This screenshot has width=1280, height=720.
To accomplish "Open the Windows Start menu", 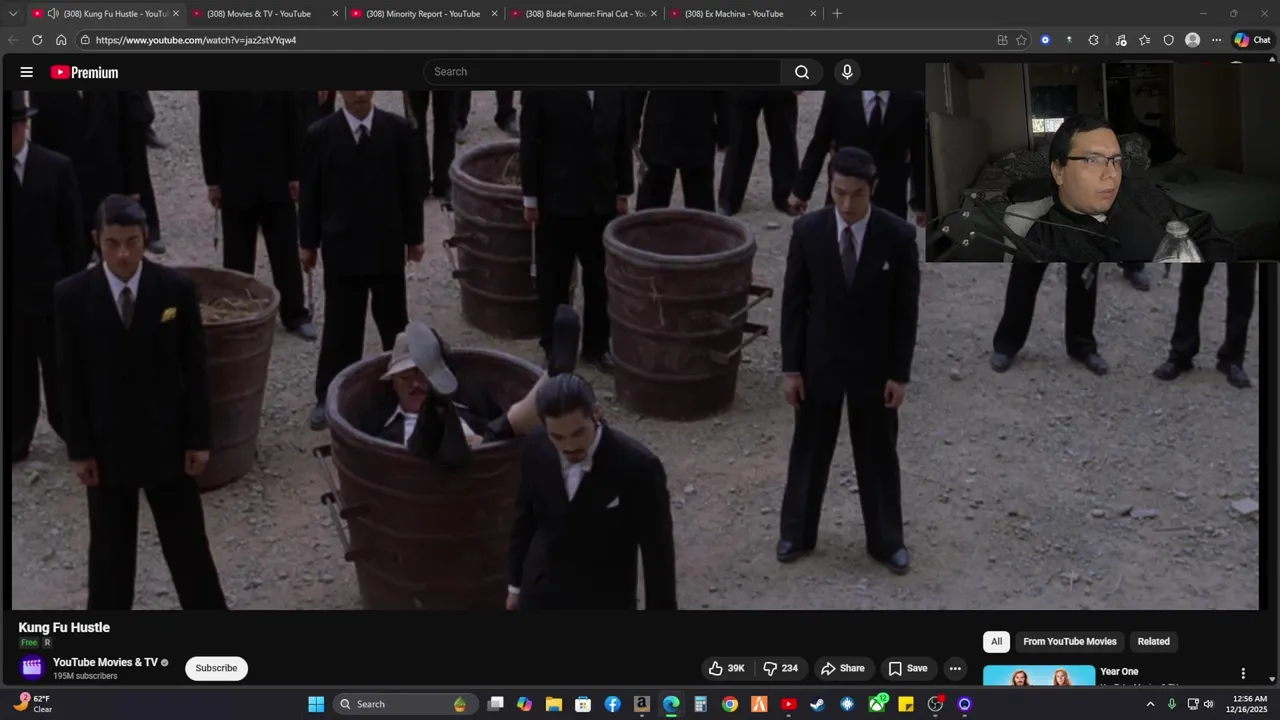I will (316, 704).
